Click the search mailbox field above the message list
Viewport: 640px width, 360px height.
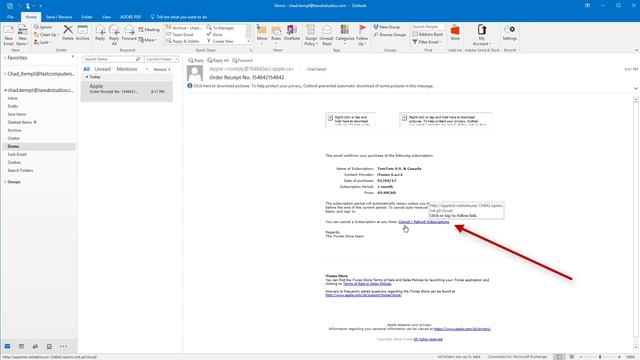(x=110, y=59)
